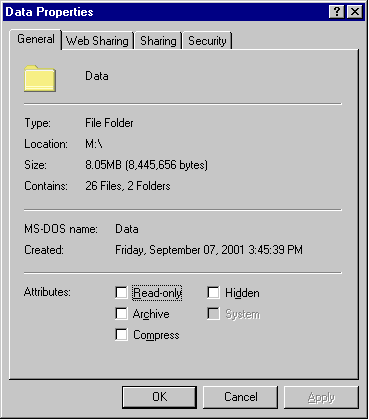The width and height of the screenshot is (369, 420).
Task: Click the disabled Apply button
Action: [321, 397]
